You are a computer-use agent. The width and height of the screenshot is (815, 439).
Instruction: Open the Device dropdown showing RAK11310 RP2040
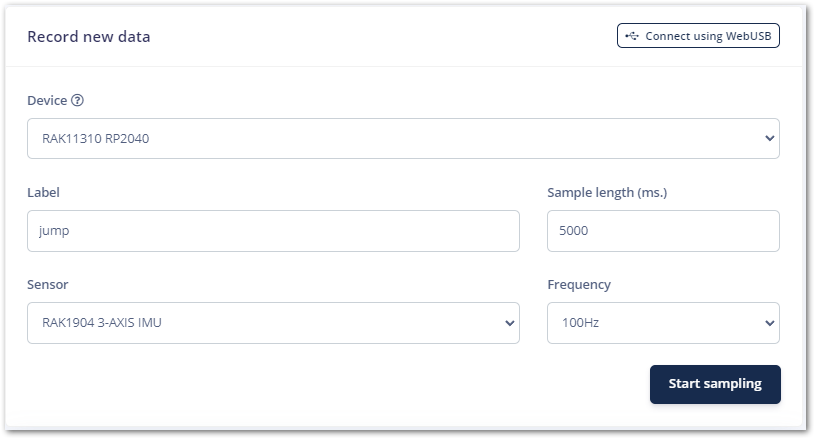point(400,138)
